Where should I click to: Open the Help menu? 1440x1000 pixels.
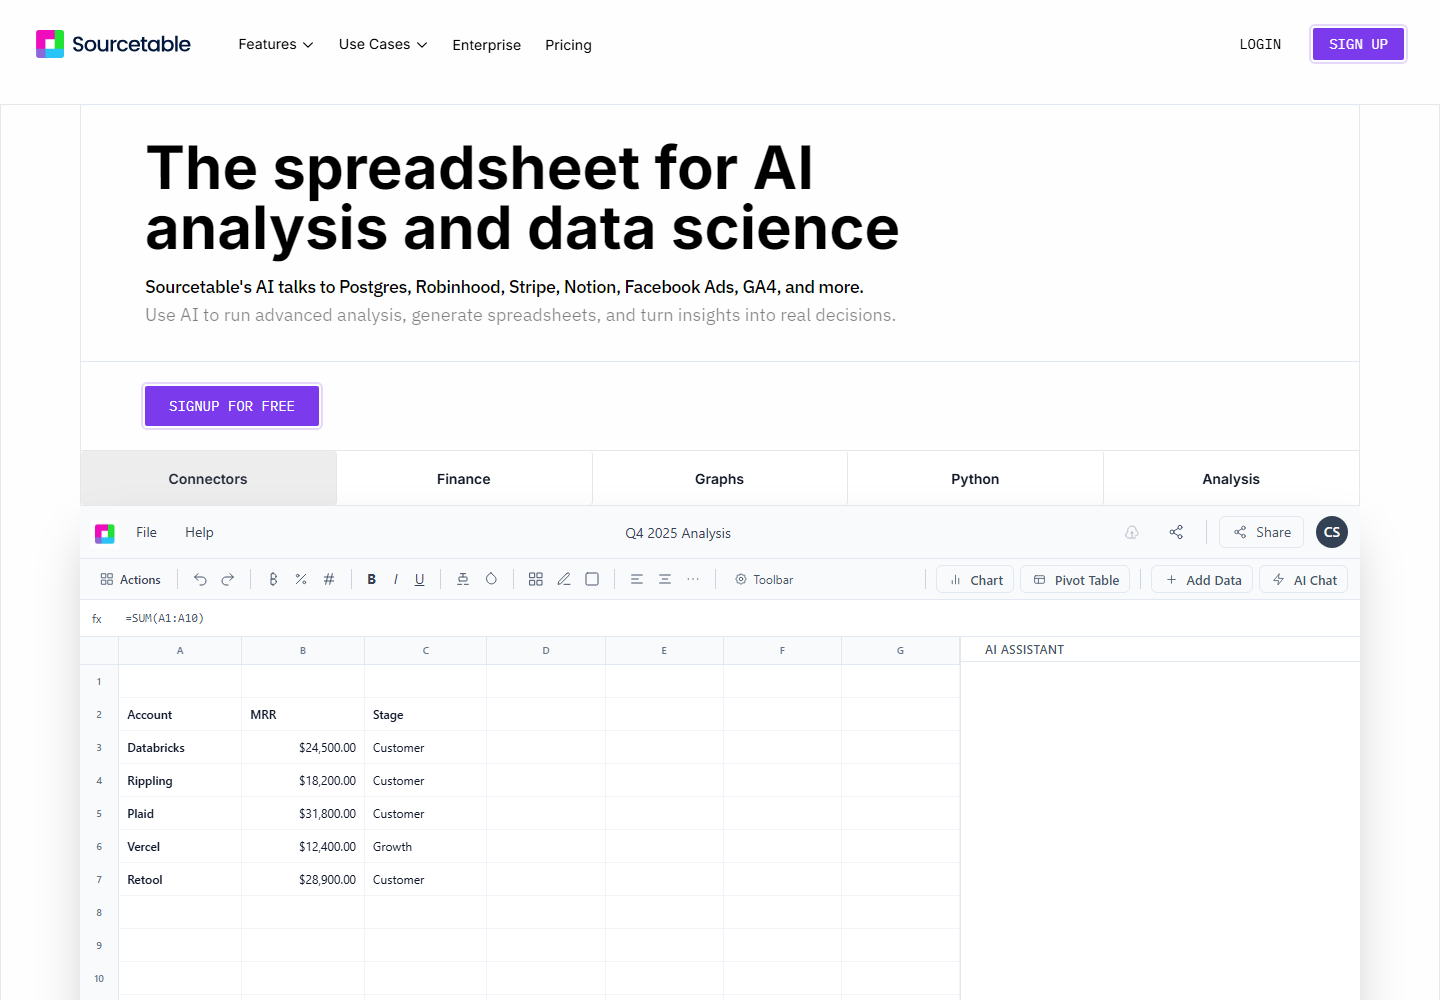pos(199,533)
